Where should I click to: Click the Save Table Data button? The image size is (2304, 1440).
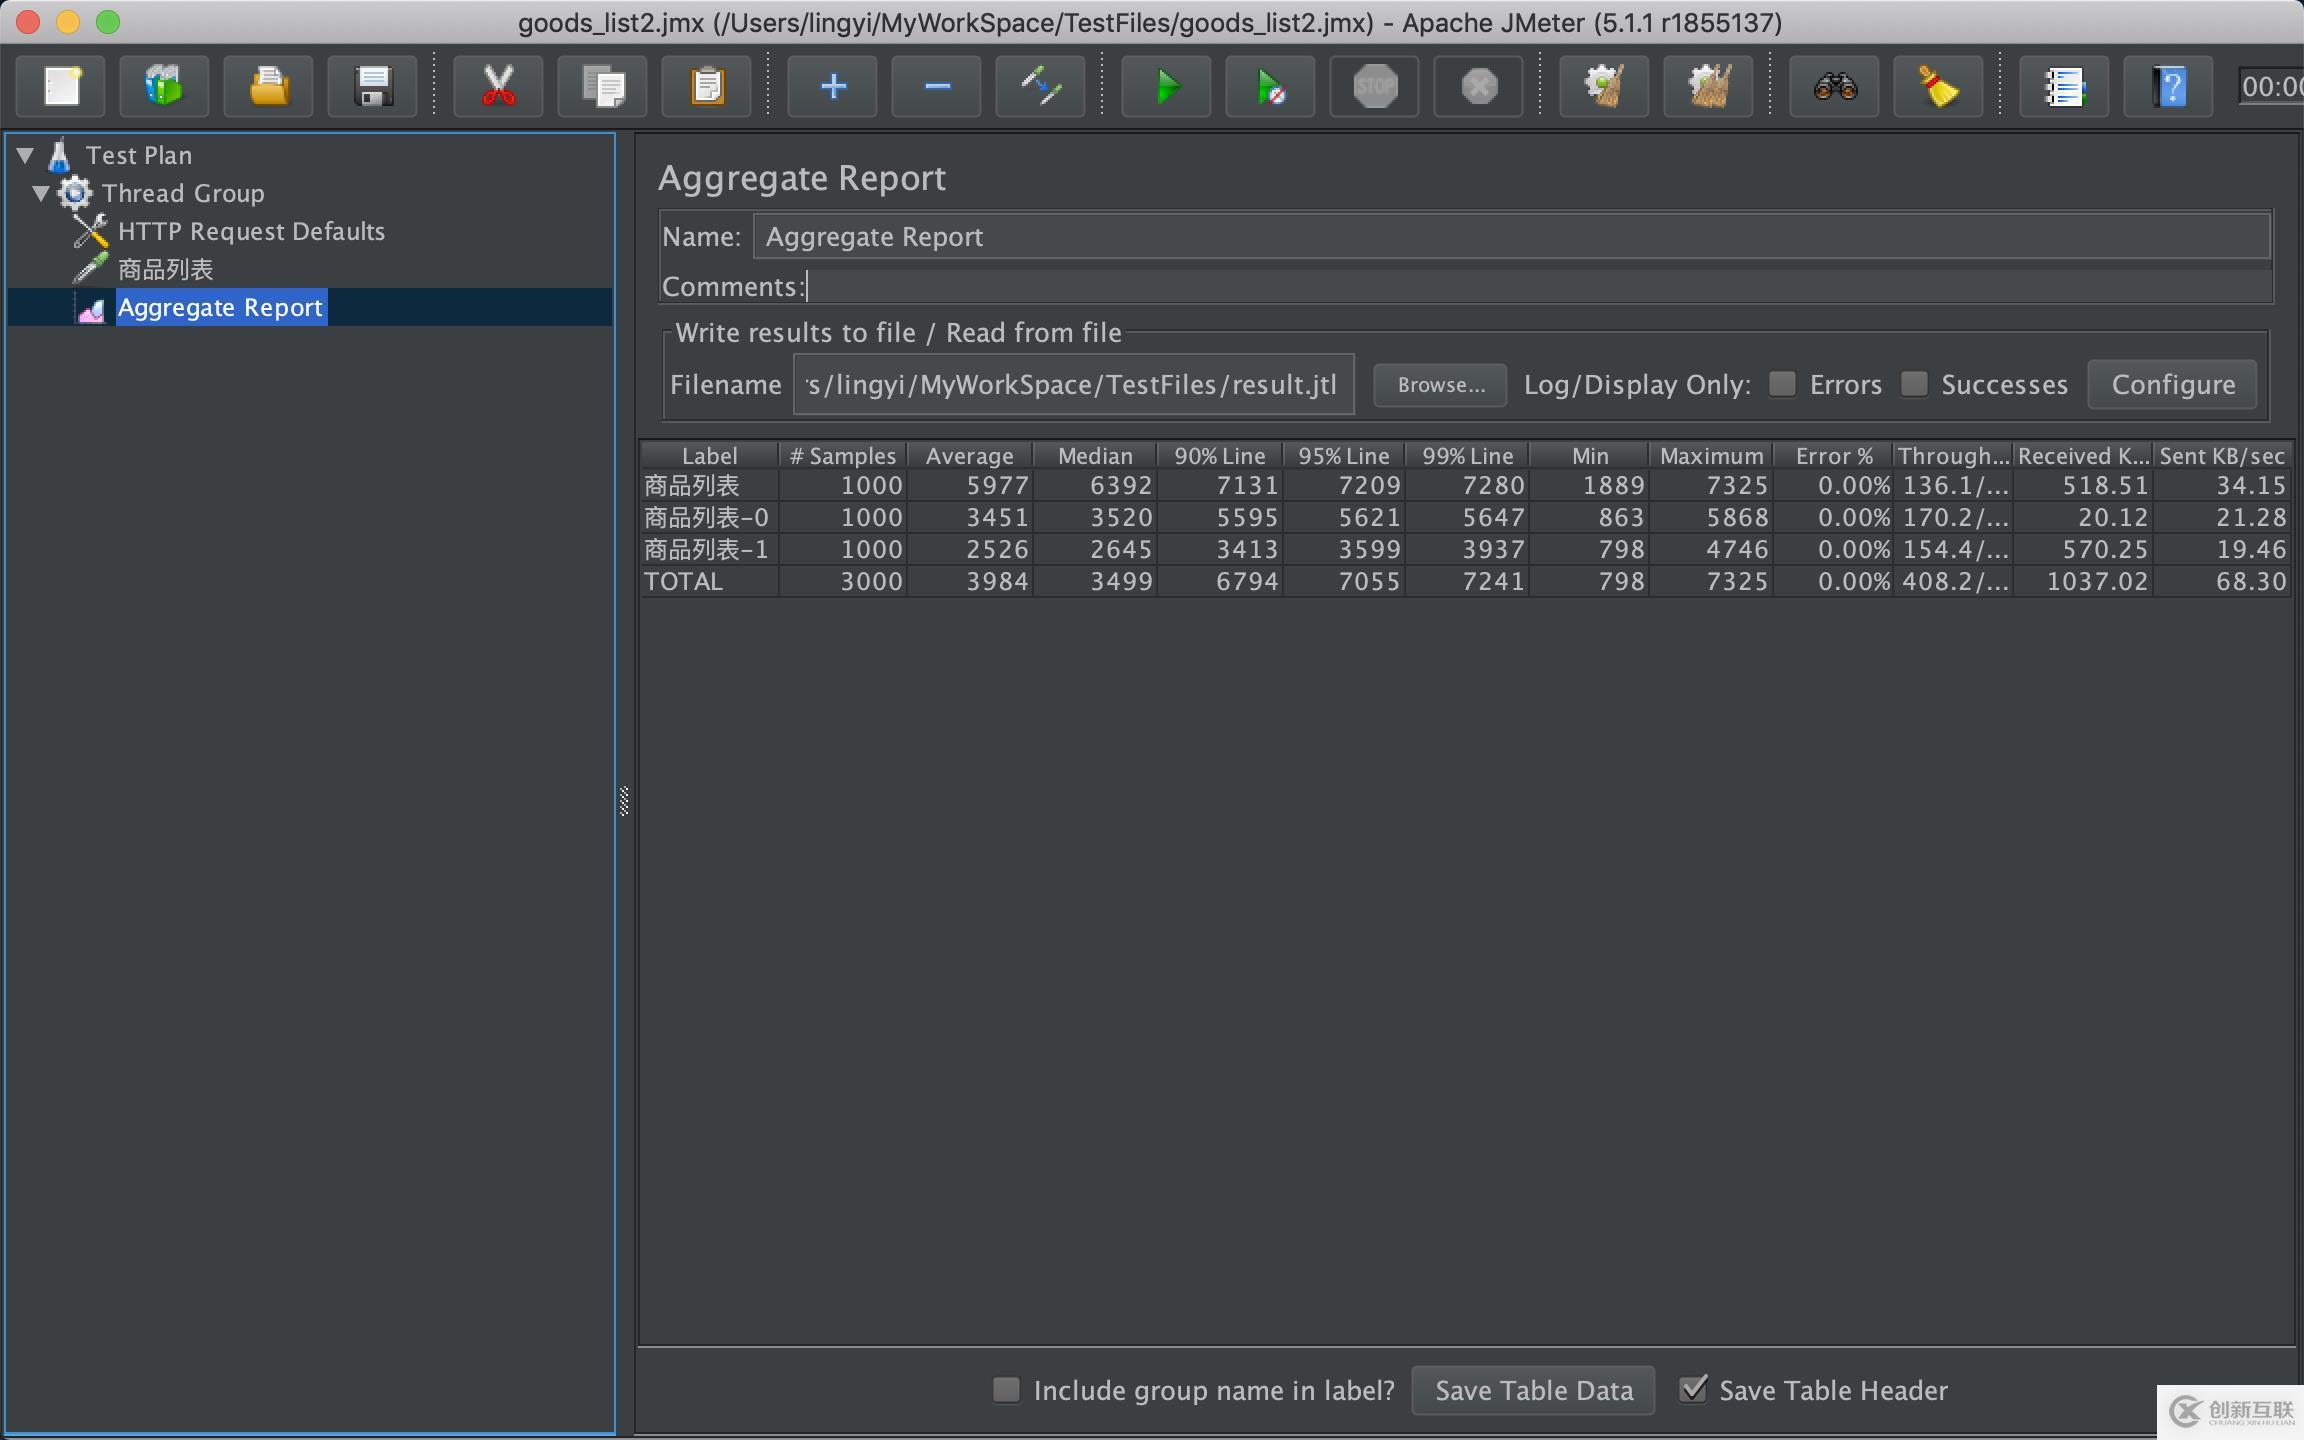coord(1533,1390)
